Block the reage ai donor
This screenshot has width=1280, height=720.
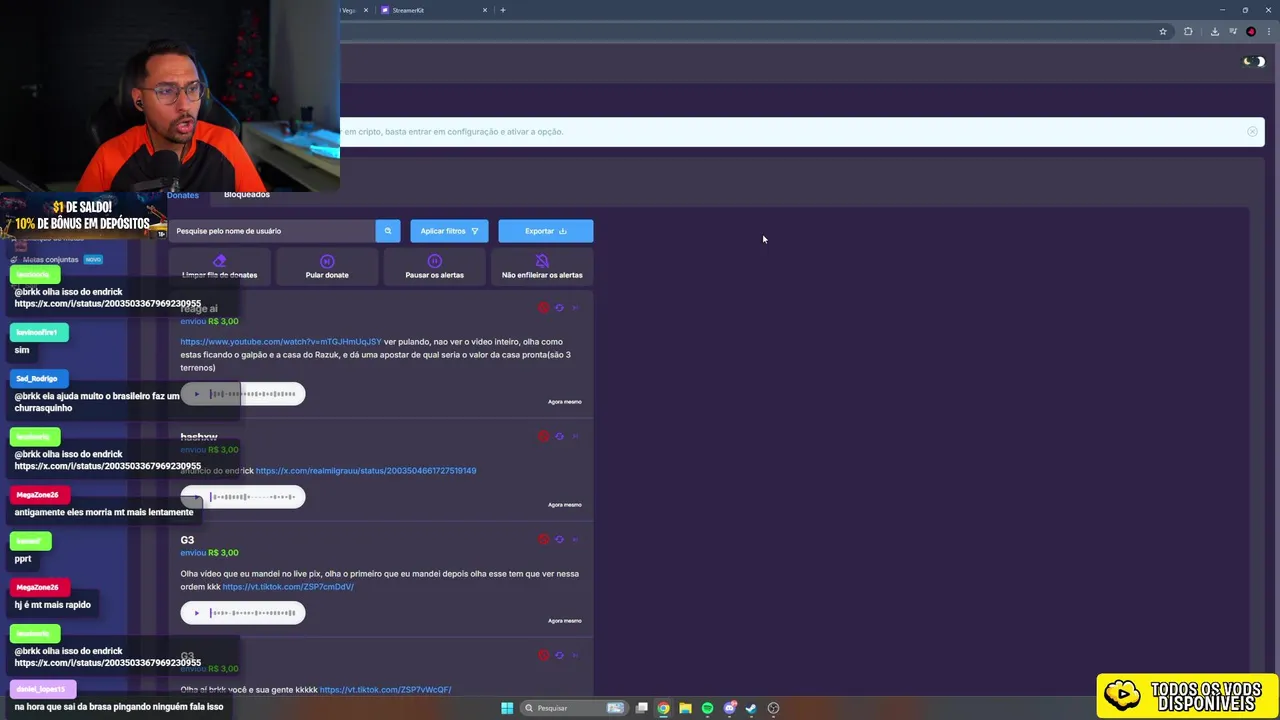point(544,308)
